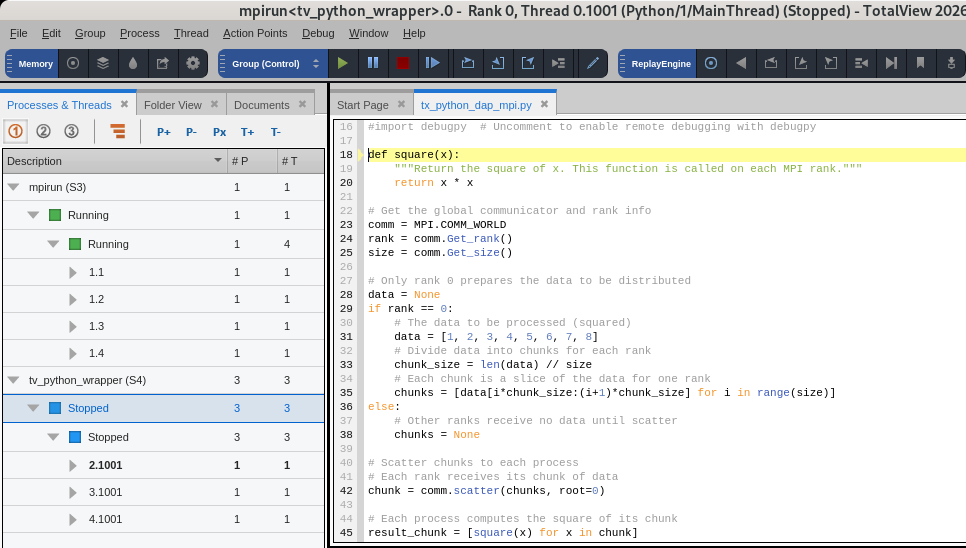This screenshot has height=548, width=966.
Task: Collapse the nested Stopped node
Action: 54,437
